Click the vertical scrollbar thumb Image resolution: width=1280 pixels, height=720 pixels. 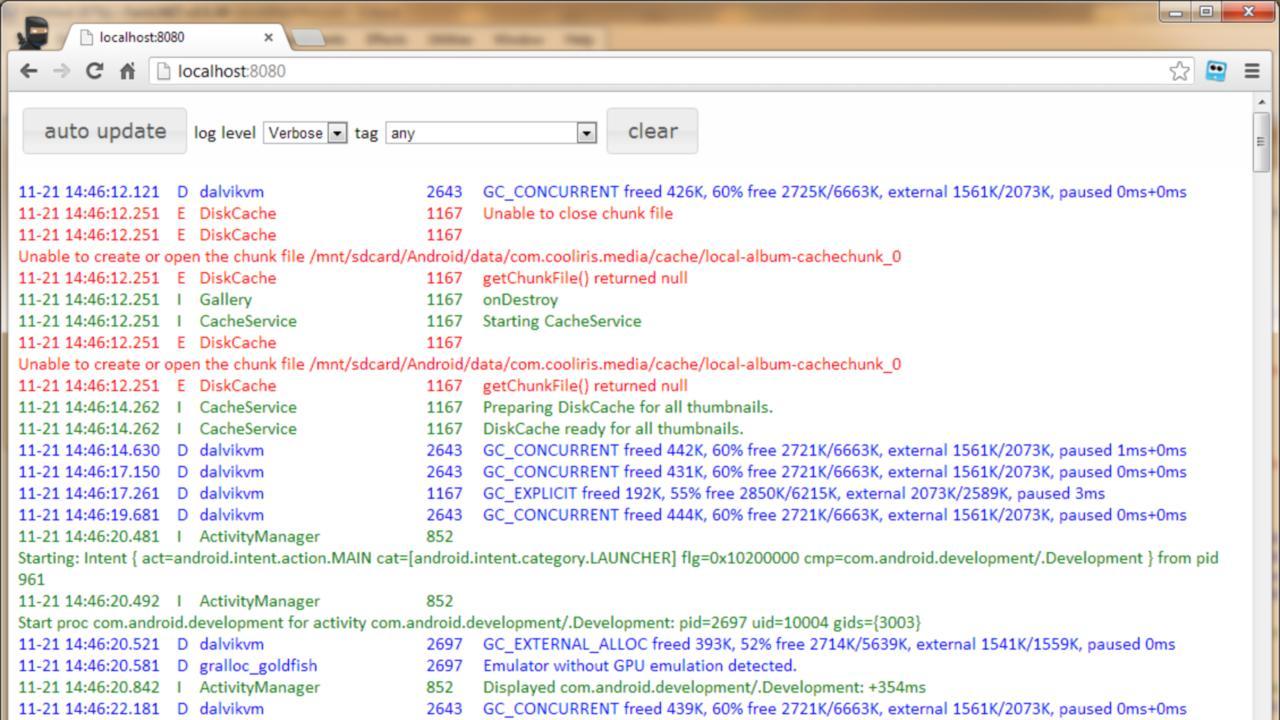click(x=1260, y=141)
